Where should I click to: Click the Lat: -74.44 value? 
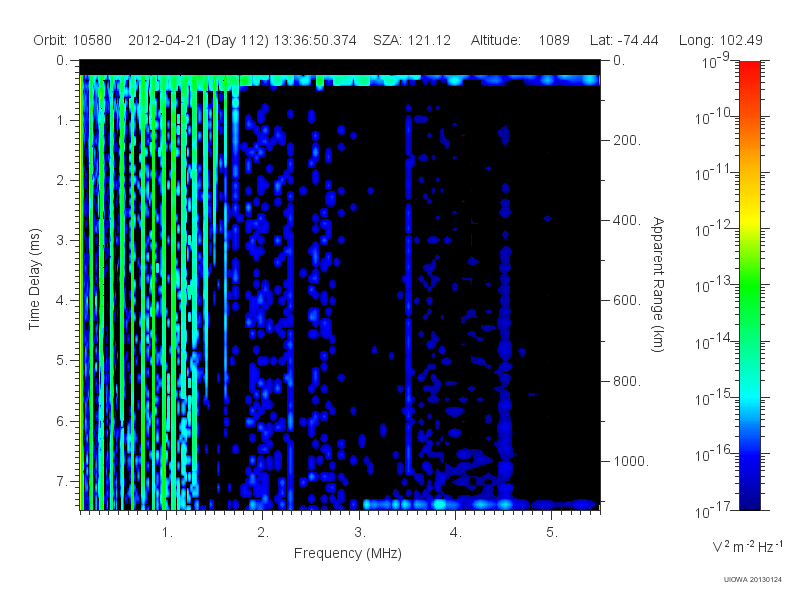point(624,40)
